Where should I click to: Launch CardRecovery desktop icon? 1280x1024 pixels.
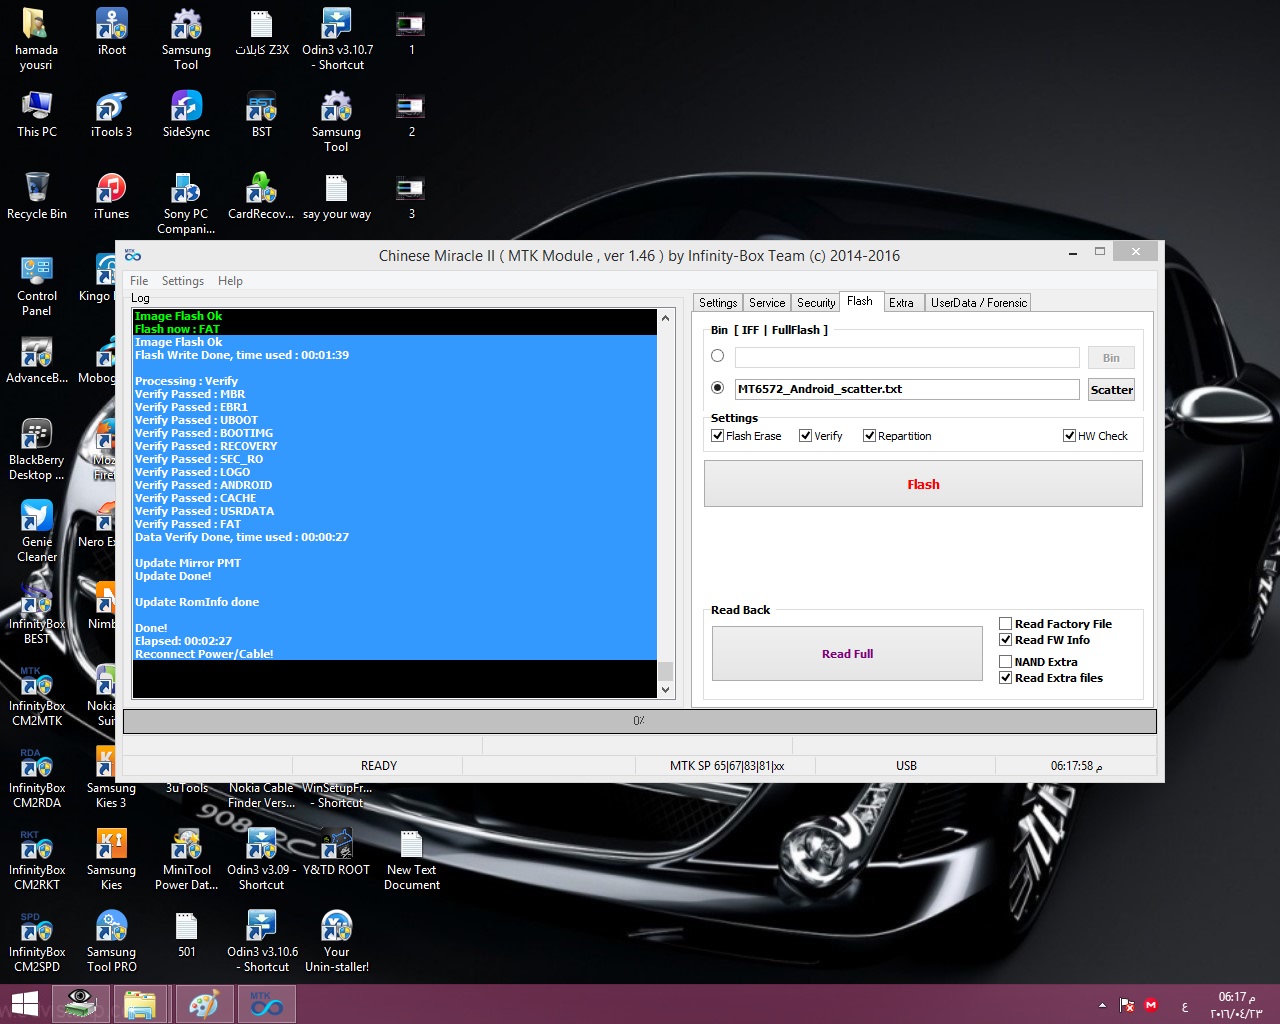[x=261, y=196]
